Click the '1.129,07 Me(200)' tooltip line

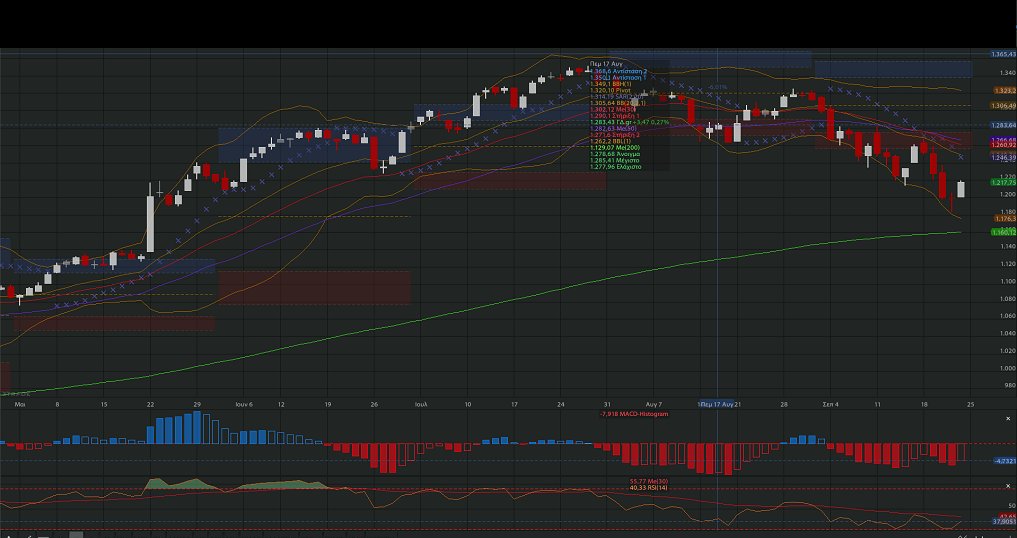coord(615,147)
